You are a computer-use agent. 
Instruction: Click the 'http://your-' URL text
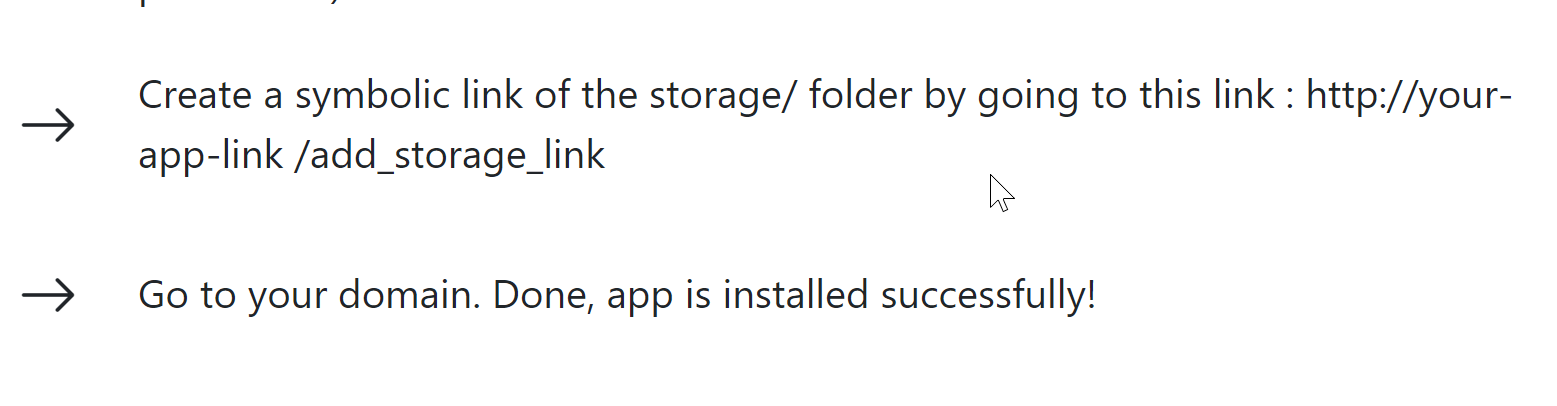[x=1409, y=96]
